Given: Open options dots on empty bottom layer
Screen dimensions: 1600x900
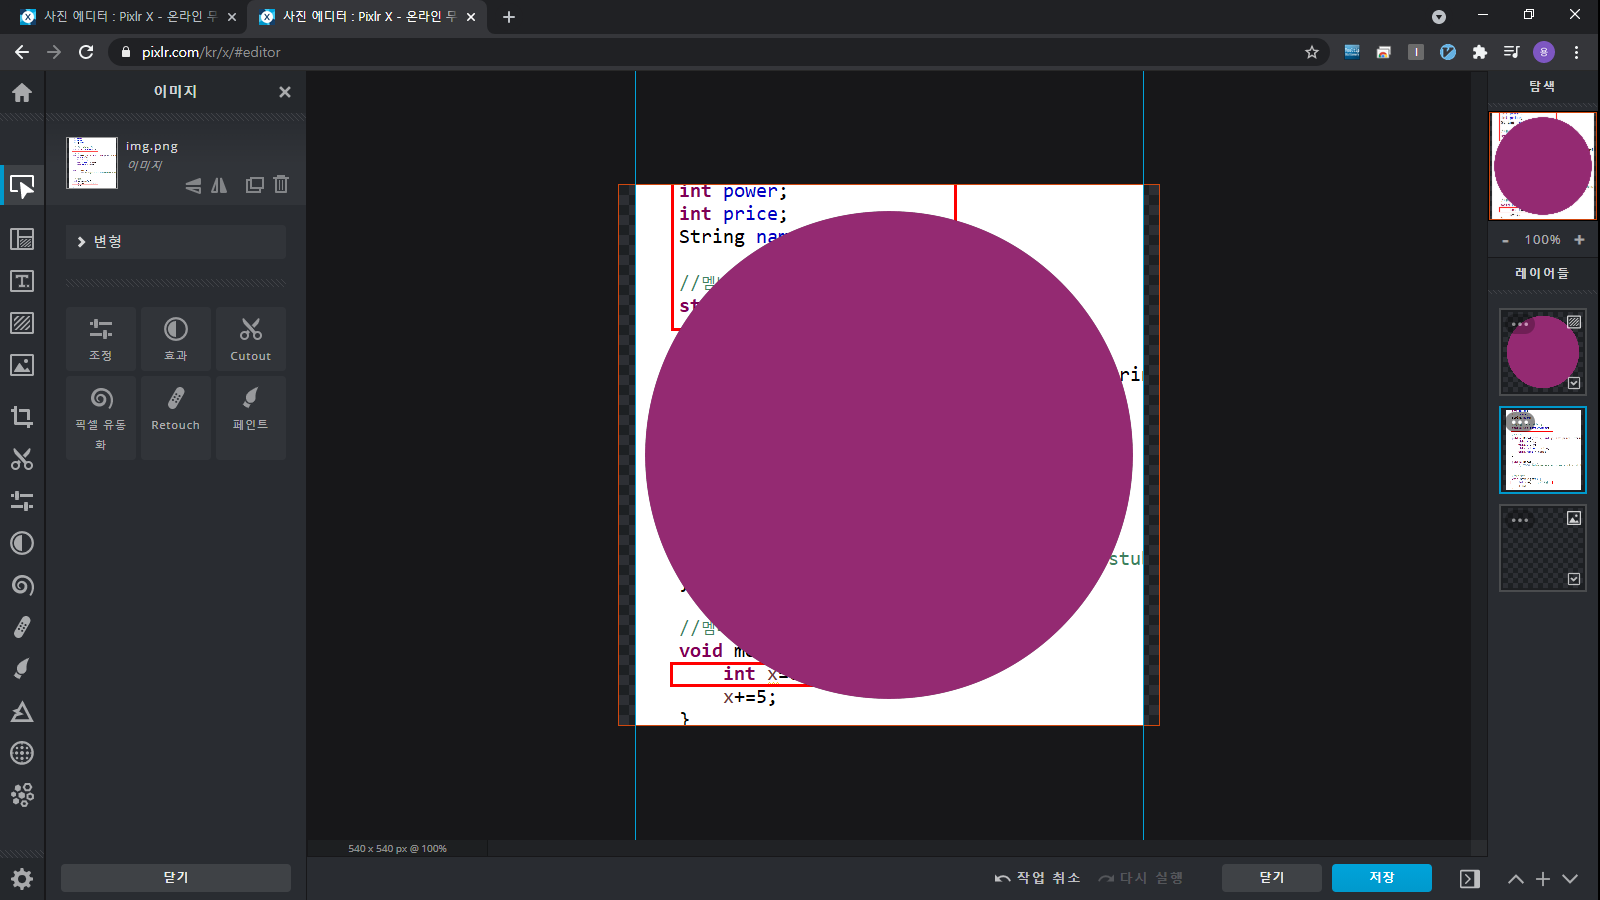Looking at the screenshot, I should point(1520,520).
